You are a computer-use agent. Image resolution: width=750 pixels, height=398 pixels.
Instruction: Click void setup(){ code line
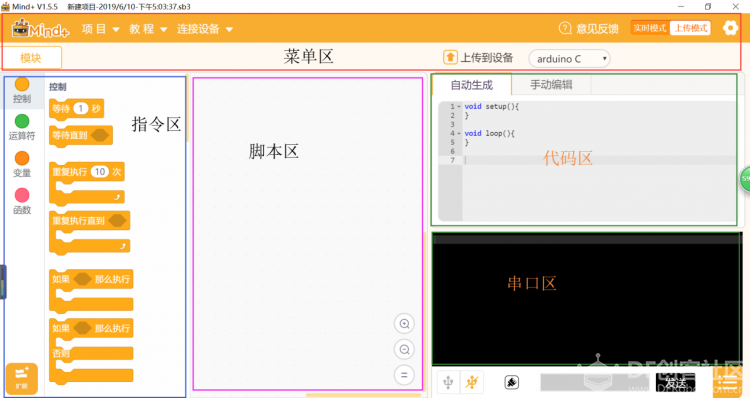click(x=492, y=107)
